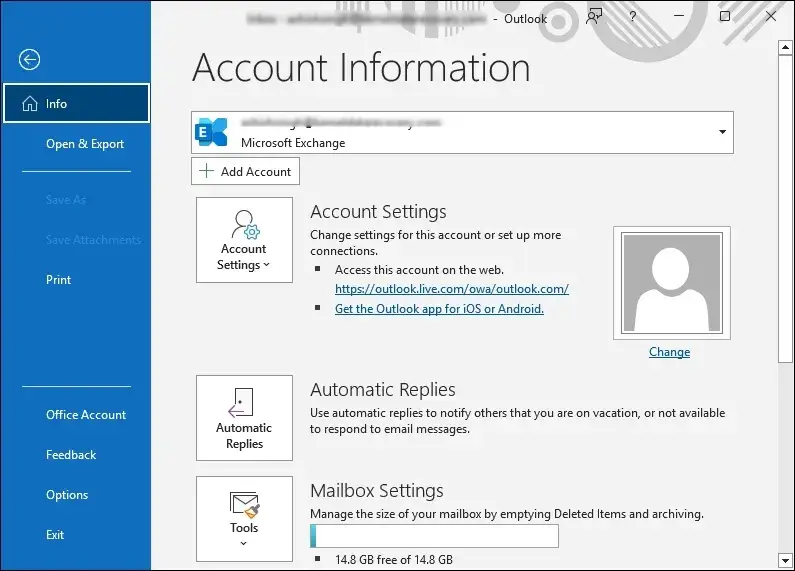Click the Account Information heading

click(362, 67)
